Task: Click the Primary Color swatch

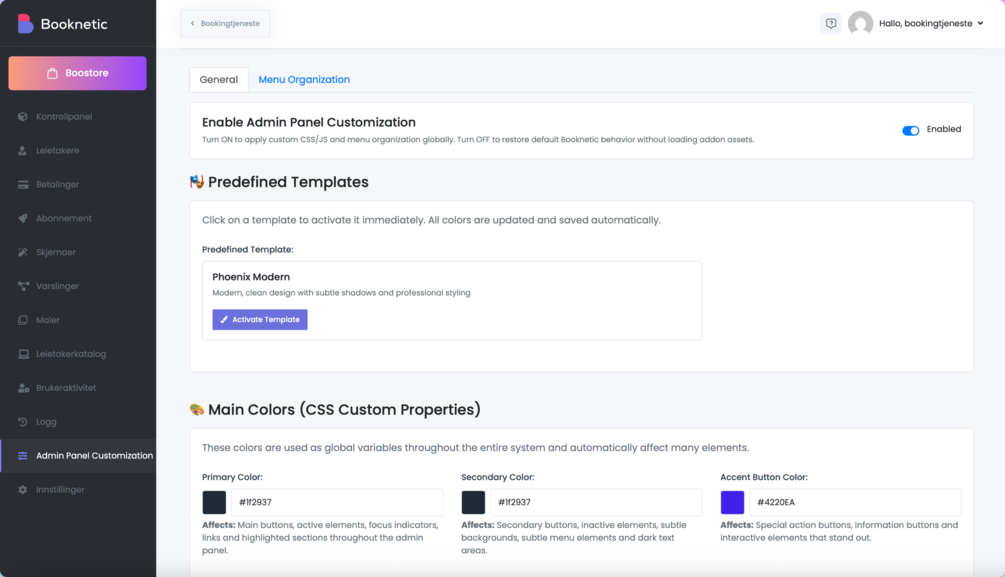Action: tap(214, 502)
